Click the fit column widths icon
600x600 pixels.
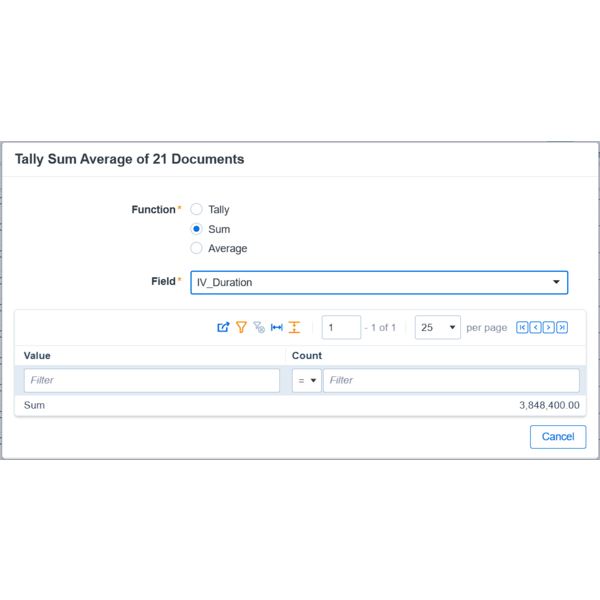[x=277, y=328]
